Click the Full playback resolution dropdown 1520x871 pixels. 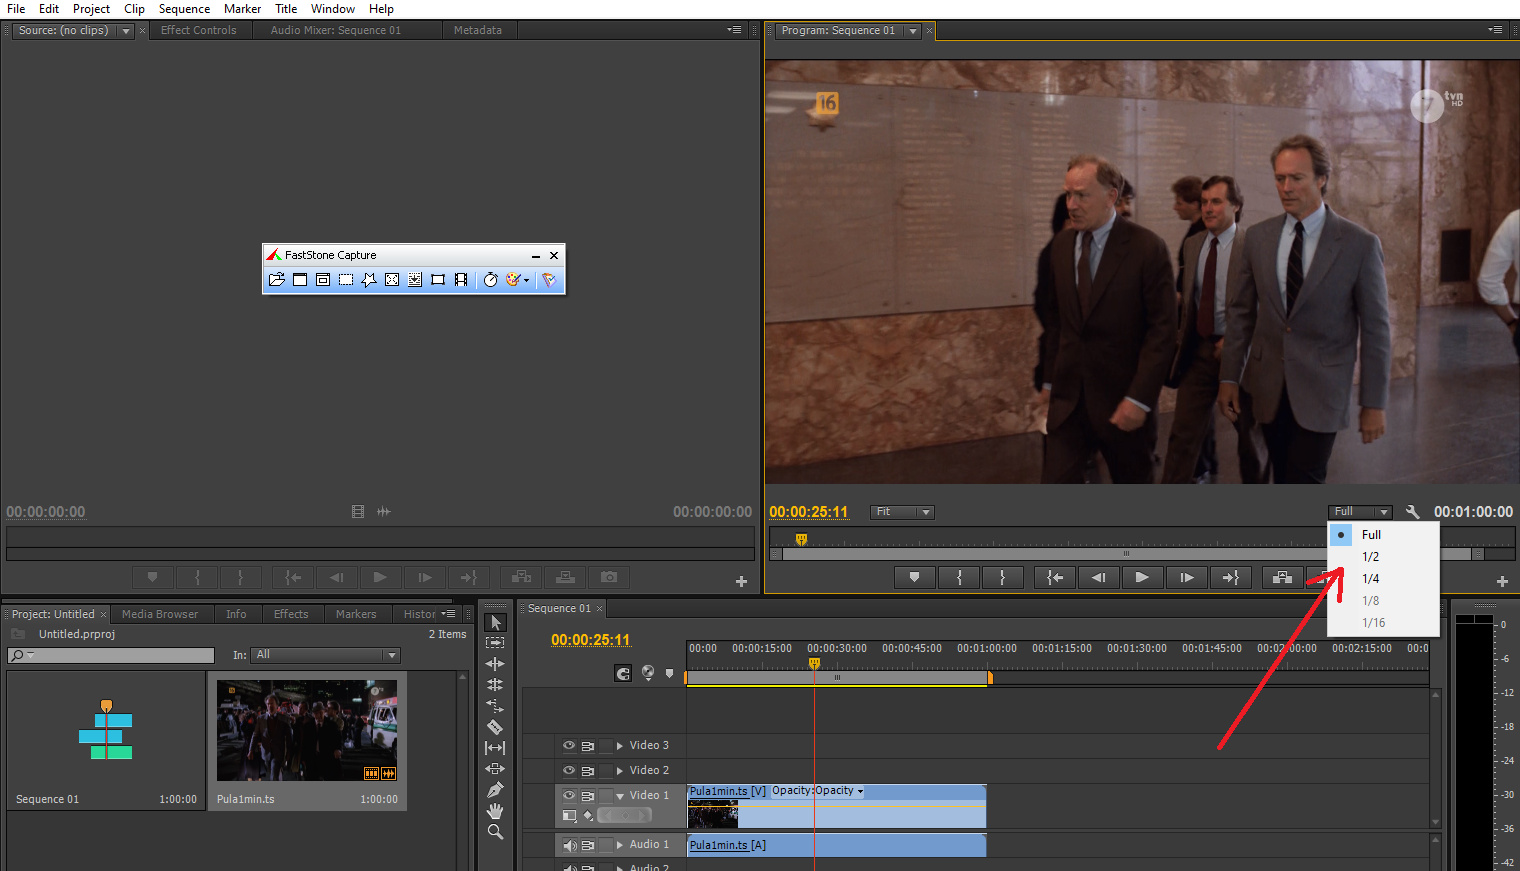click(1360, 511)
